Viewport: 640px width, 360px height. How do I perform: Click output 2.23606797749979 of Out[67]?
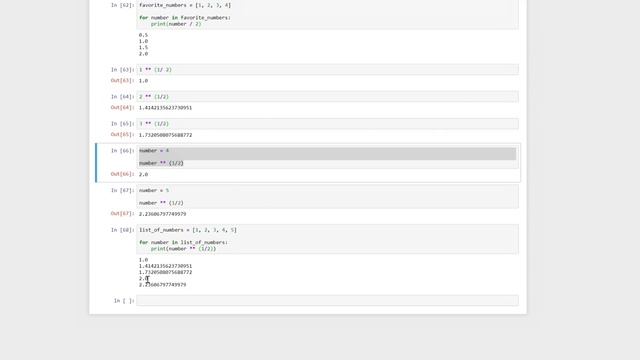(x=162, y=214)
